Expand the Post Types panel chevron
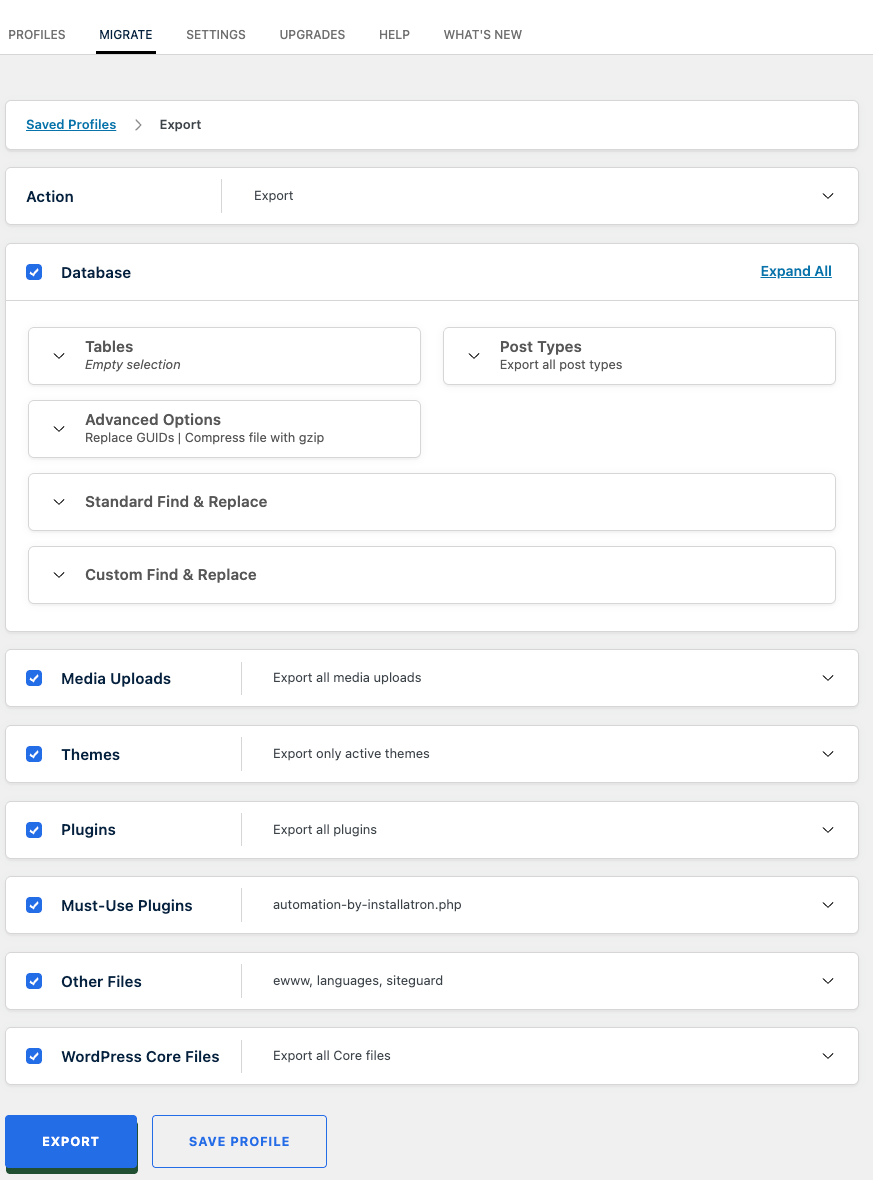 tap(474, 356)
